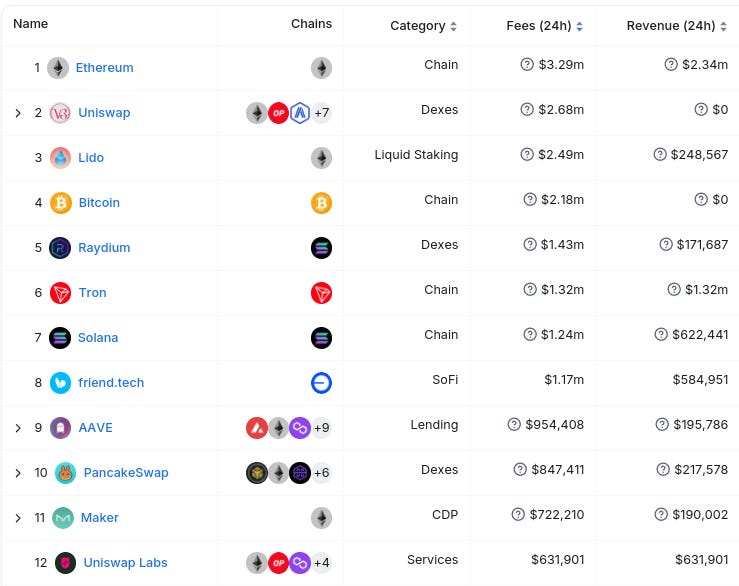Click the help icon beside Maker fees $722,210
The width and height of the screenshot is (739, 586).
[x=518, y=514]
